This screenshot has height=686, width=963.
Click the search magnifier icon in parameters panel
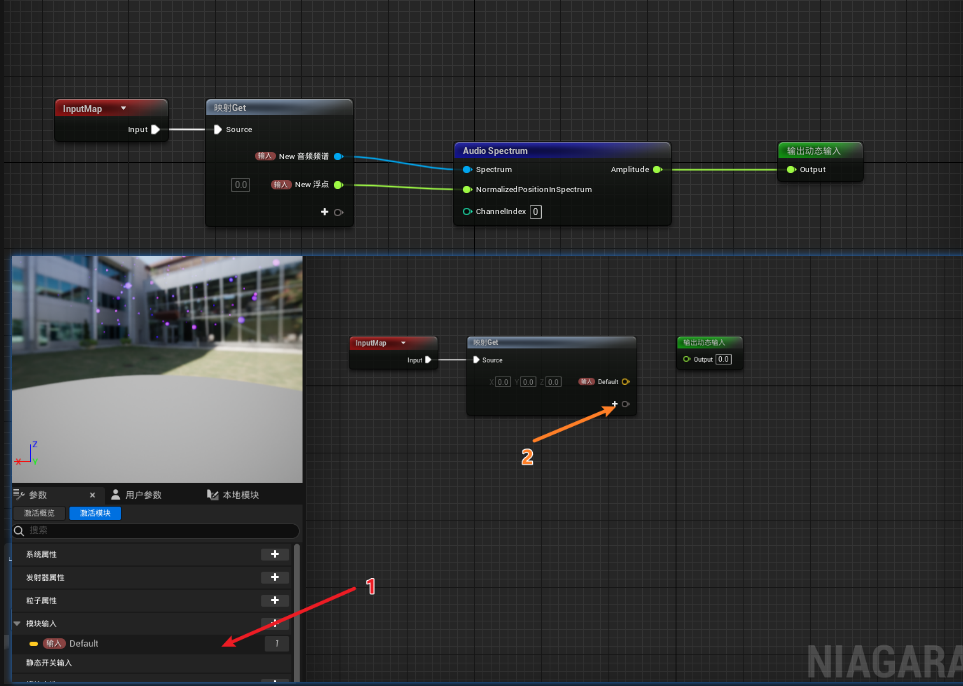click(x=19, y=531)
